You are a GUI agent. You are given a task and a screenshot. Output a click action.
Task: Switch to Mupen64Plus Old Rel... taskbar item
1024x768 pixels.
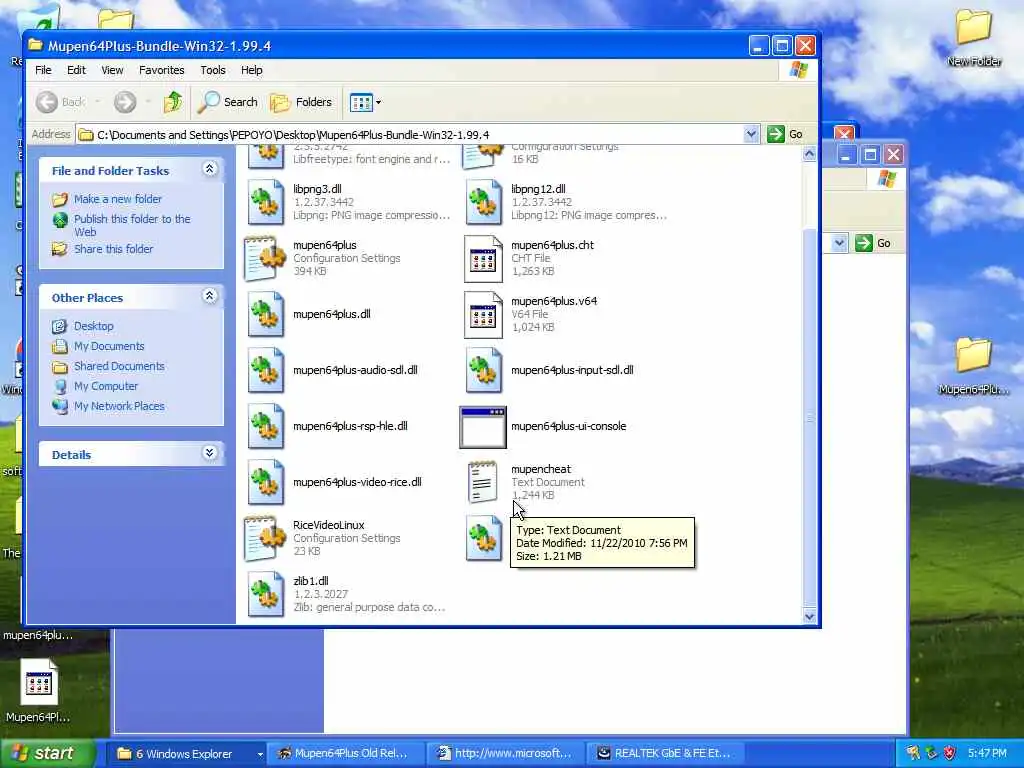coord(348,754)
